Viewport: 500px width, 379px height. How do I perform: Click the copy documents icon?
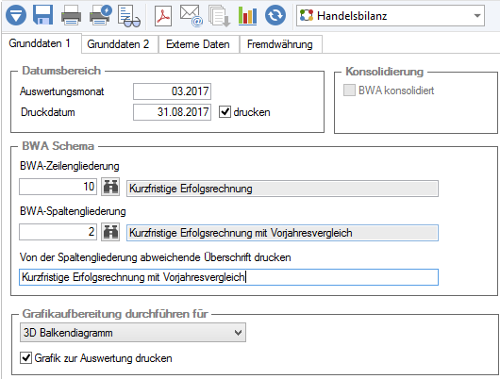tap(219, 16)
